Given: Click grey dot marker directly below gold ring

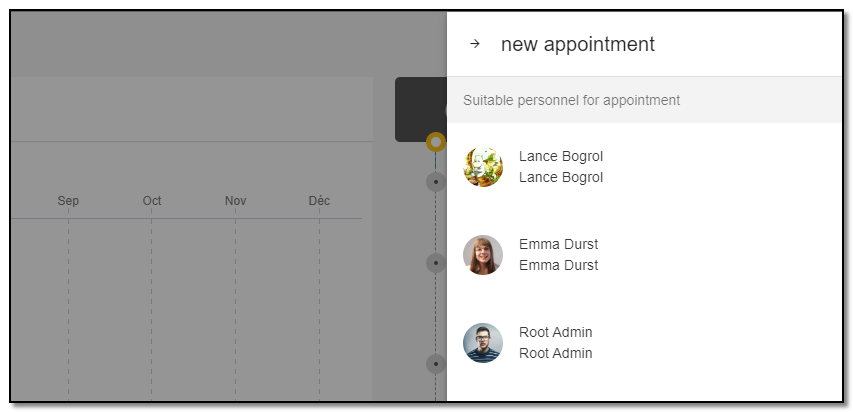Looking at the screenshot, I should [436, 182].
